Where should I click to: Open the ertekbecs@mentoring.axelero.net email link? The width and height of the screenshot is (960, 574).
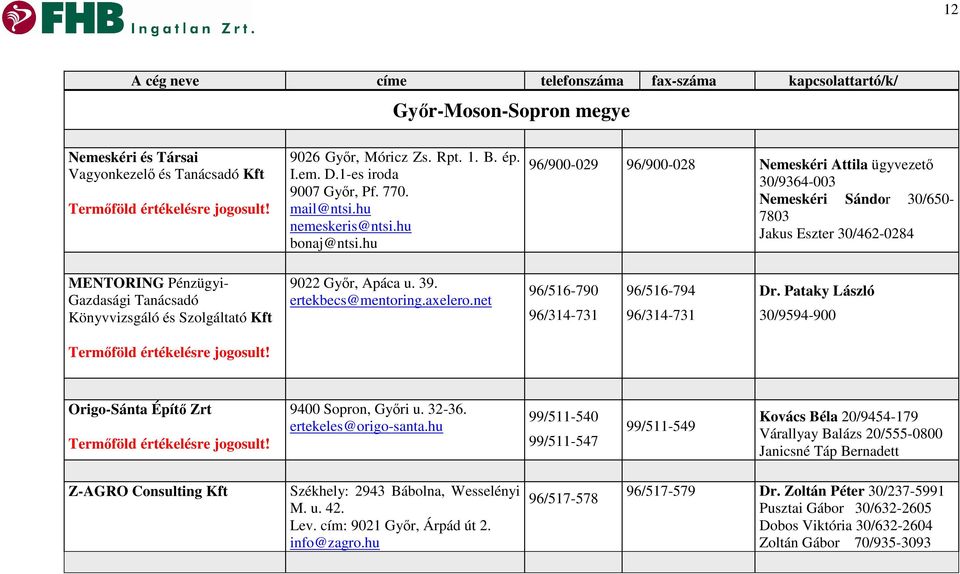391,300
